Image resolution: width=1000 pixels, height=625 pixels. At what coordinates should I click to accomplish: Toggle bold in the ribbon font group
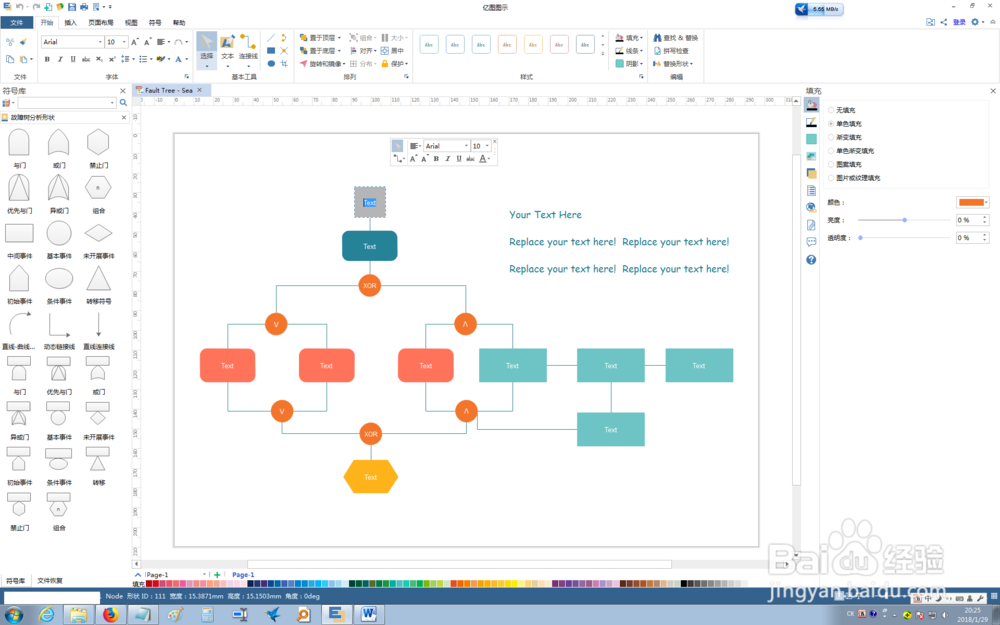click(x=47, y=59)
